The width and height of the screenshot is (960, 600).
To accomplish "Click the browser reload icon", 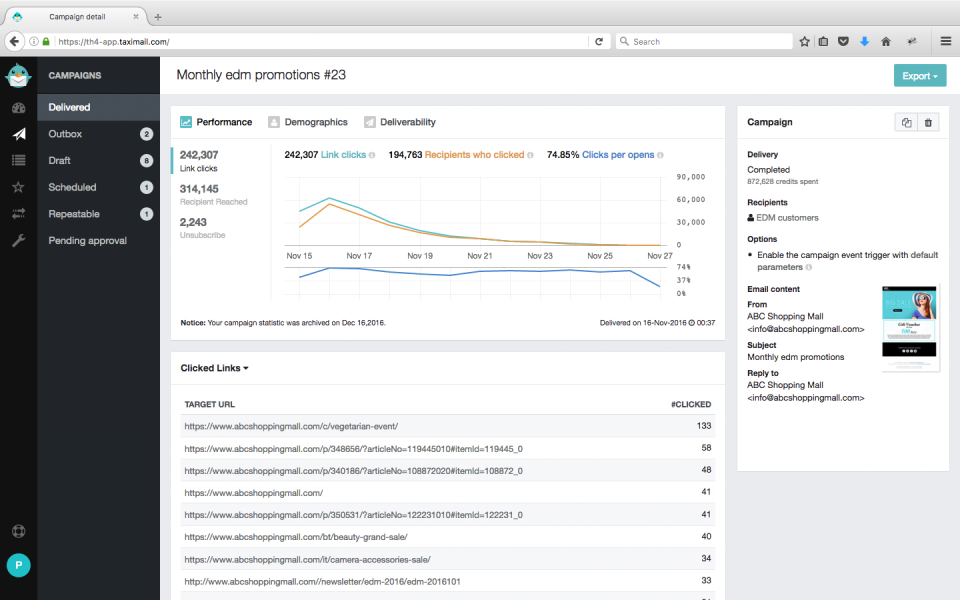I will pos(599,42).
